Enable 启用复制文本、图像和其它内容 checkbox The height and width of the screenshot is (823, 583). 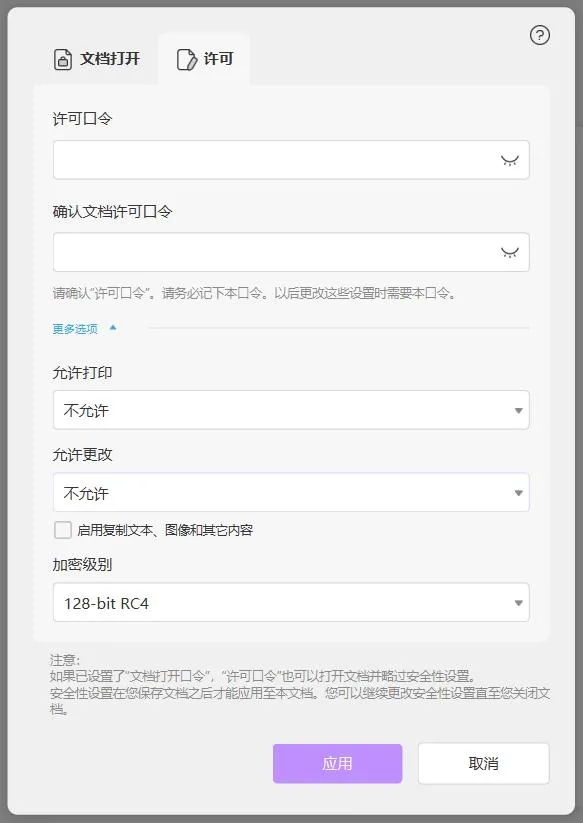(63, 530)
